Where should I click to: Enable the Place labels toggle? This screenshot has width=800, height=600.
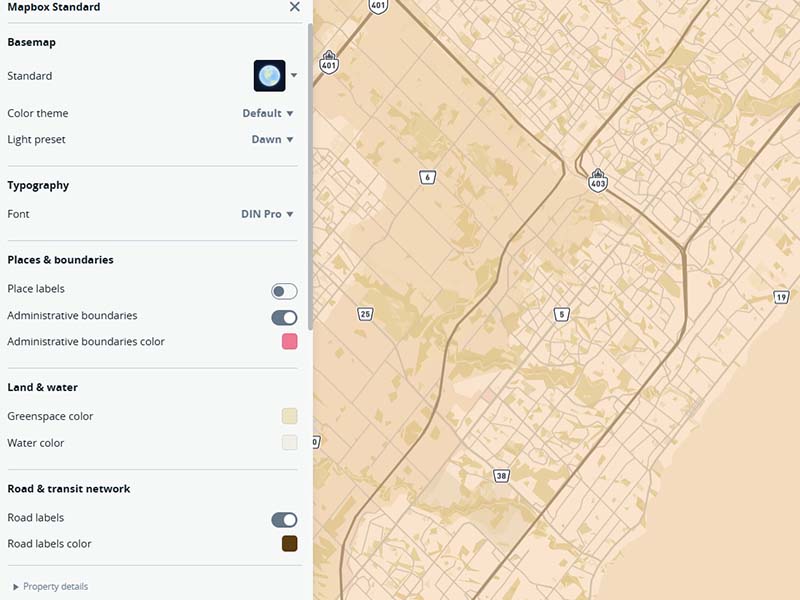(284, 291)
